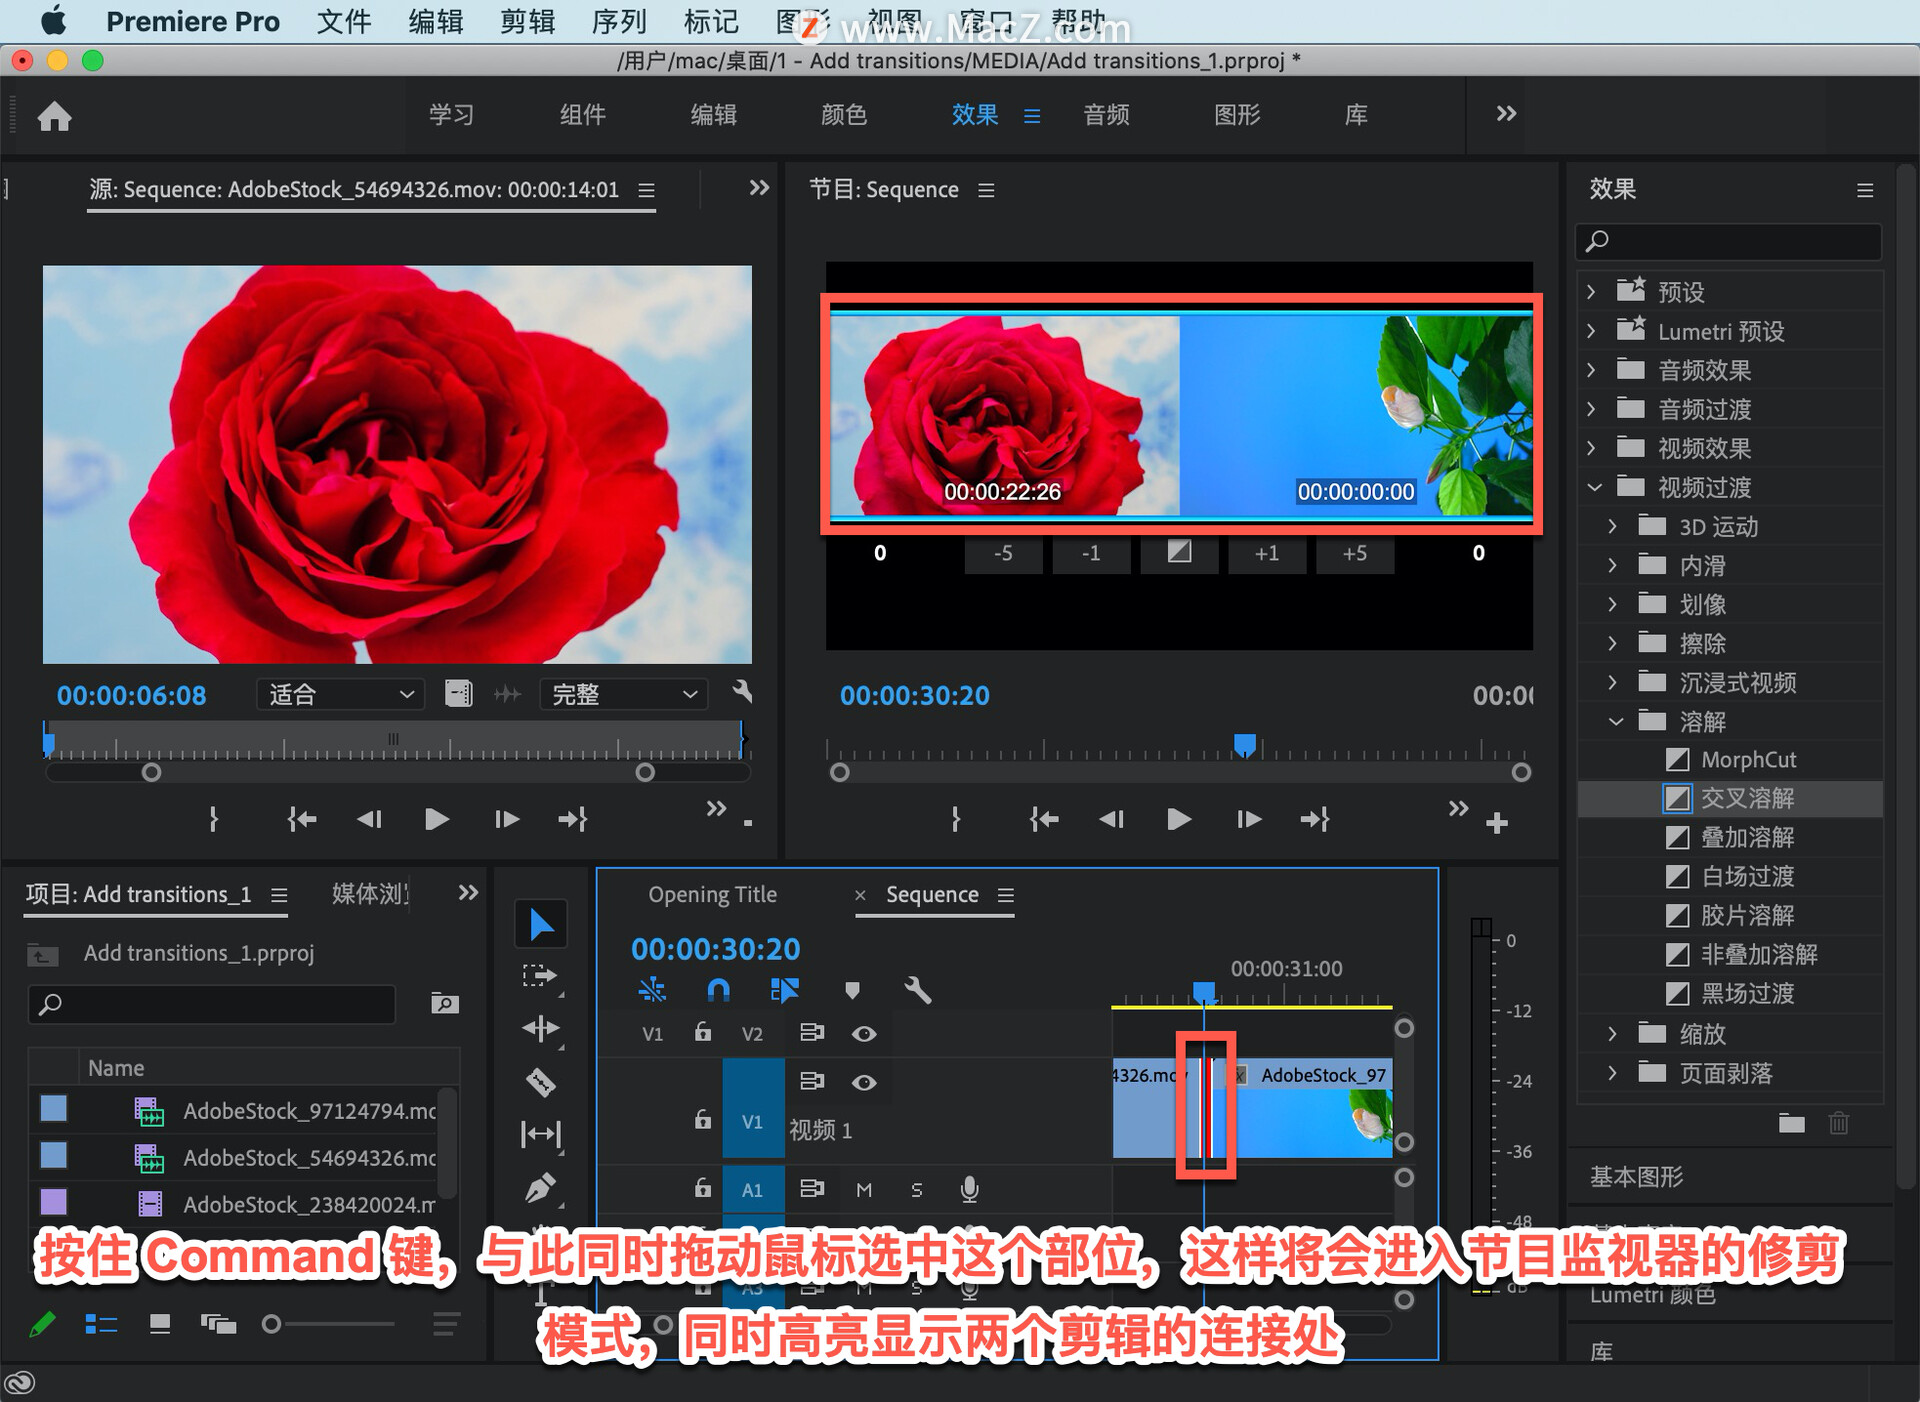The width and height of the screenshot is (1920, 1402).
Task: Mute the A1 audio track
Action: pyautogui.click(x=864, y=1189)
